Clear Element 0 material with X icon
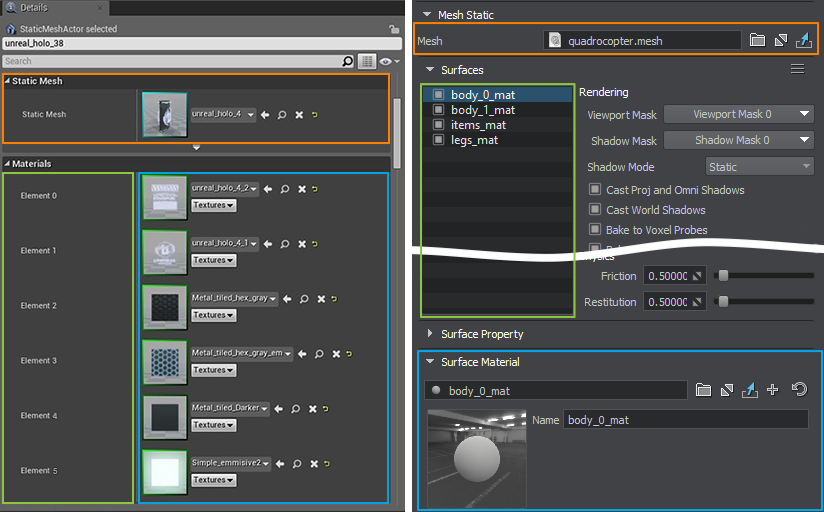This screenshot has height=512, width=824. coord(301,188)
